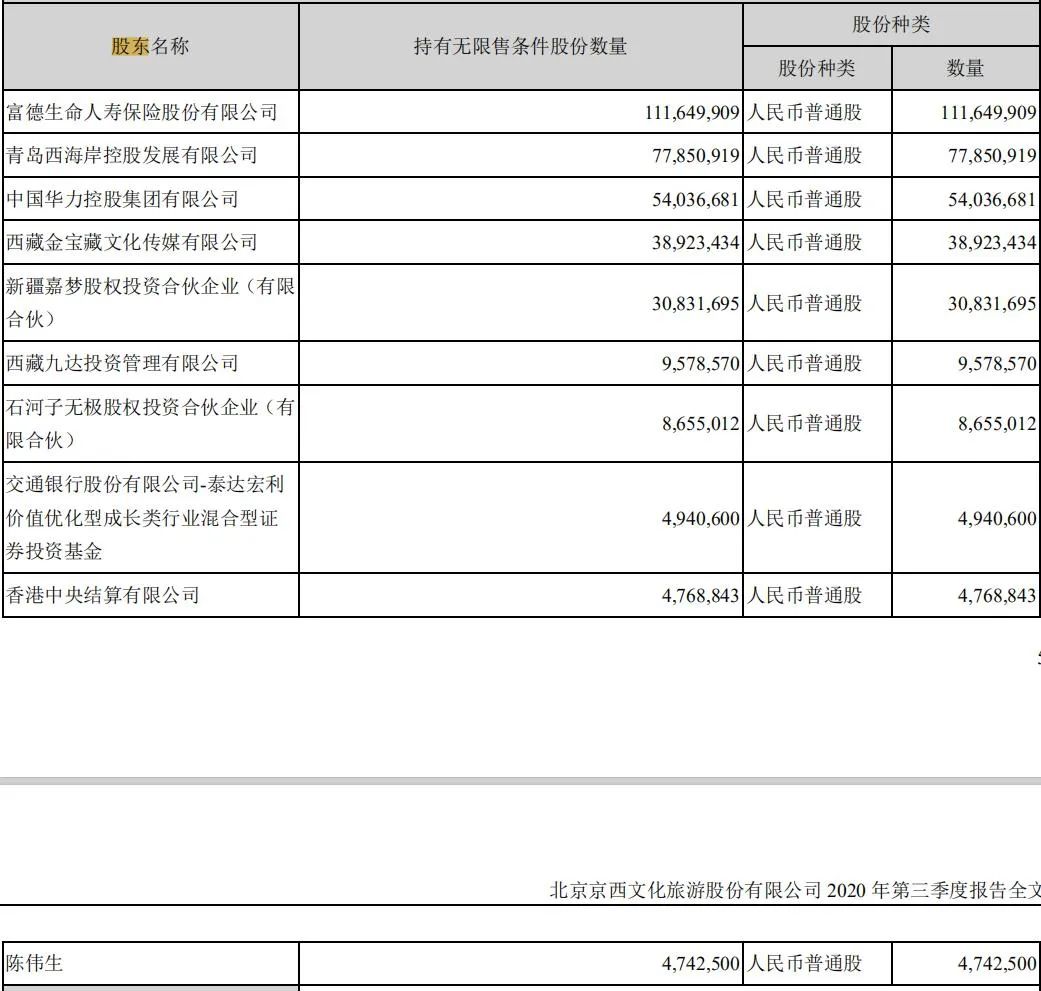Select shareholder 西藏金宝藏文化传媒有限公司

(x=132, y=242)
